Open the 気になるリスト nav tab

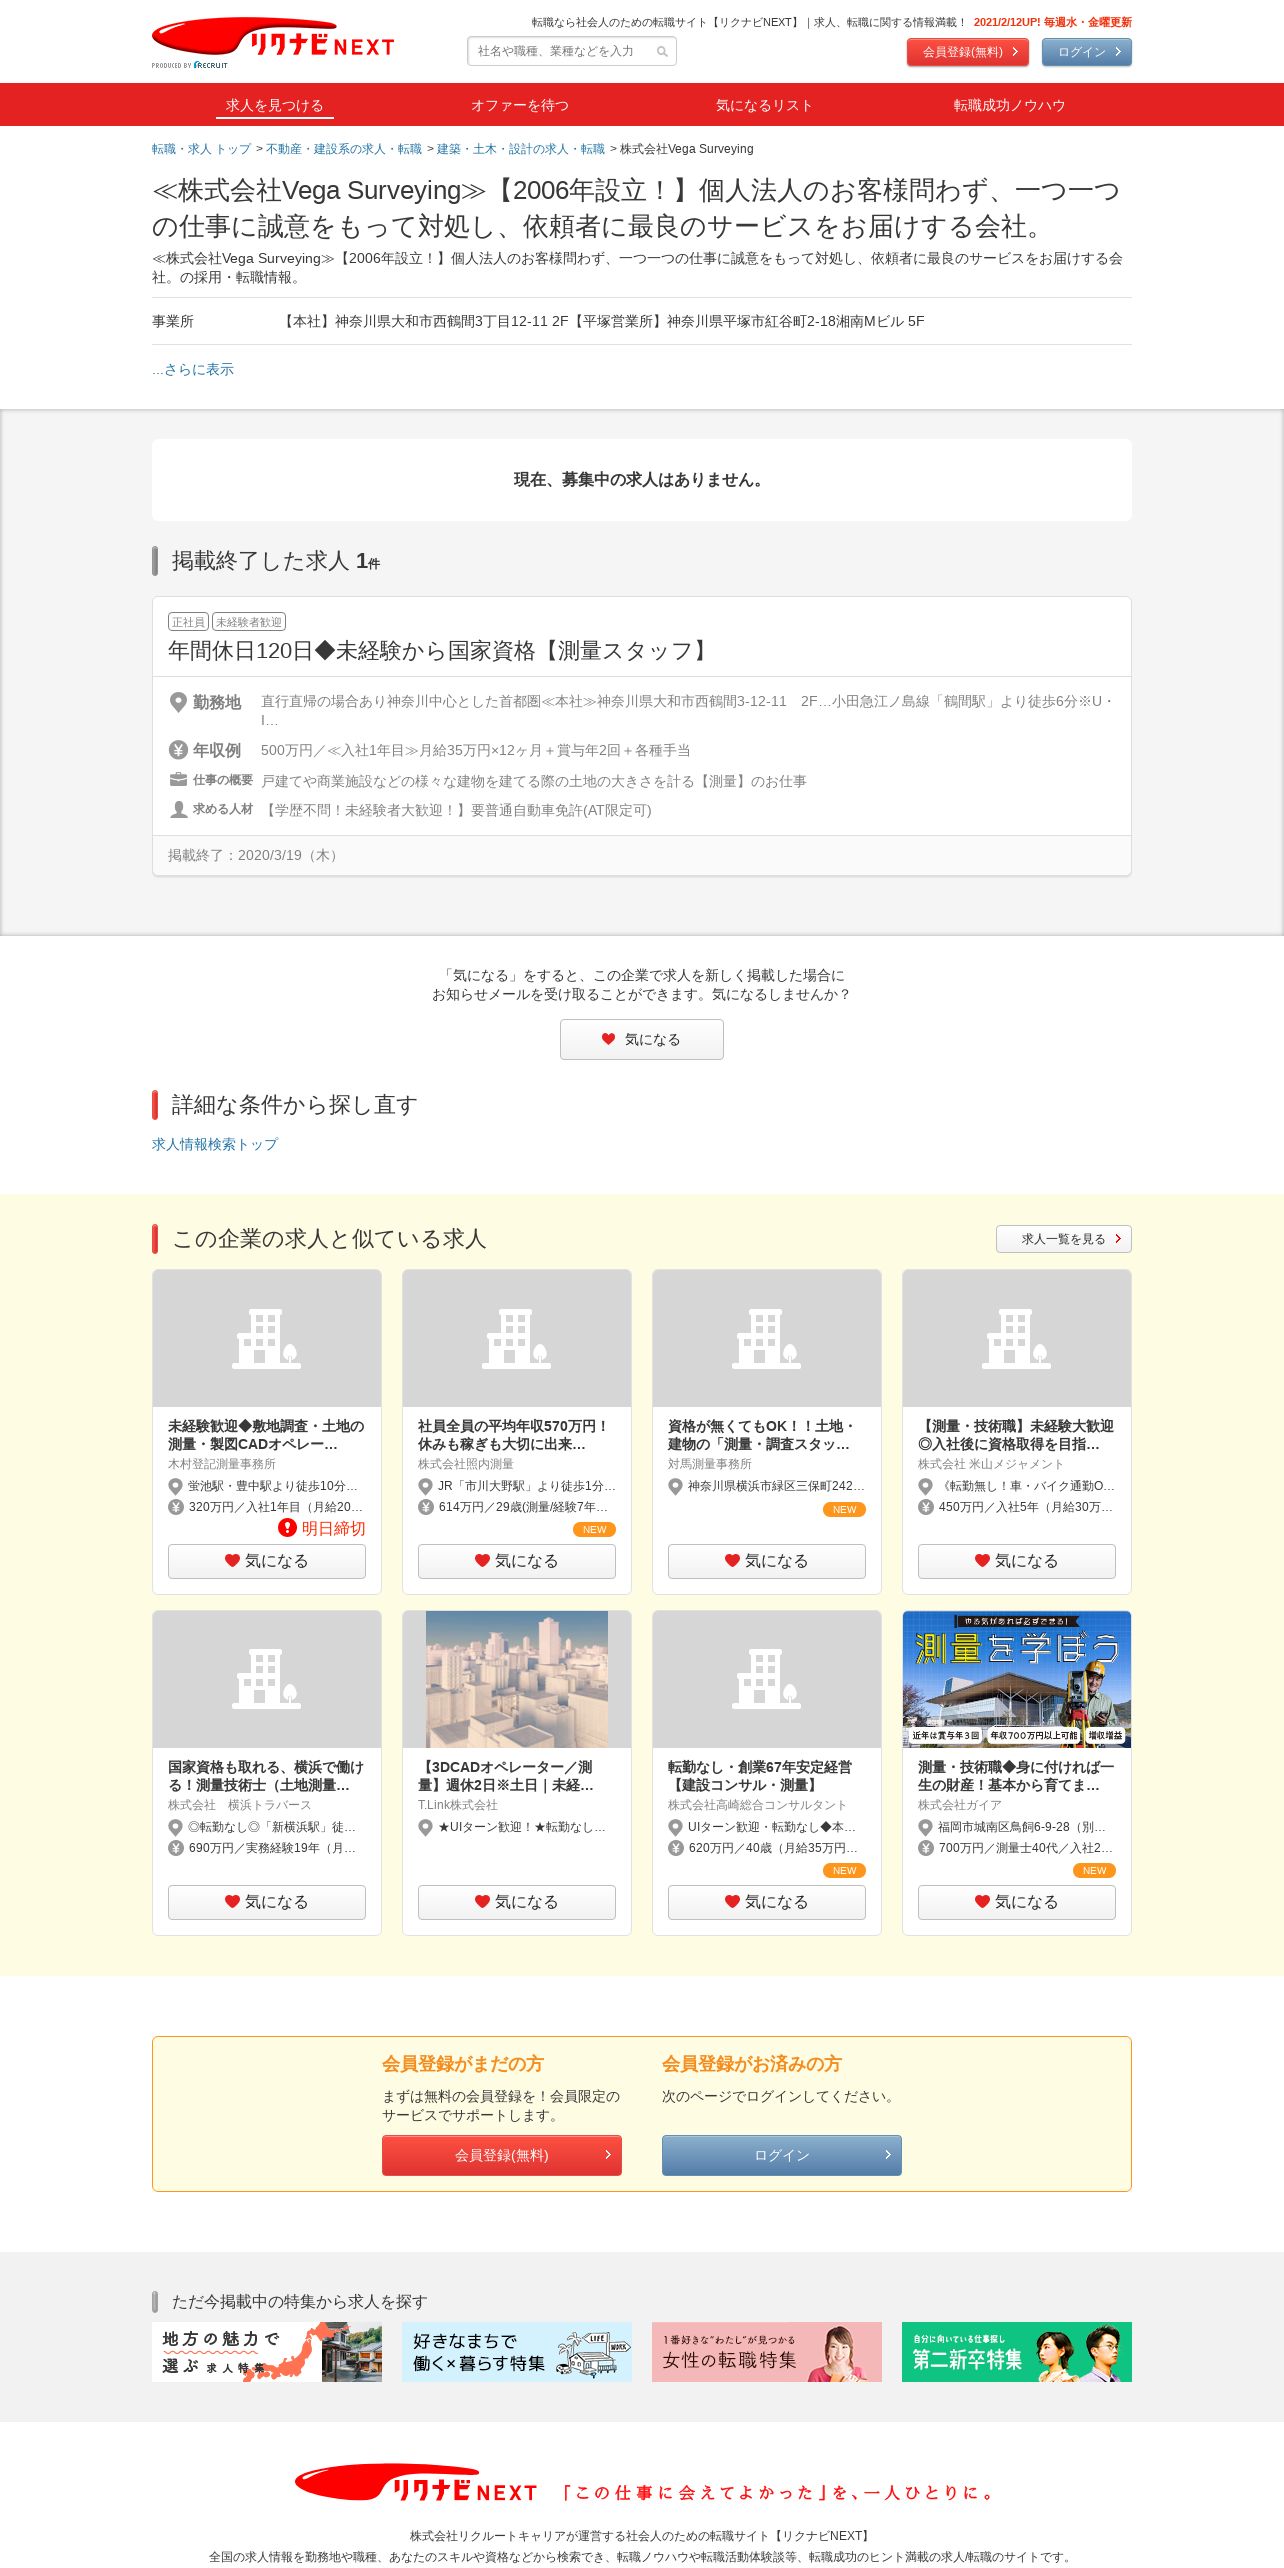point(764,105)
